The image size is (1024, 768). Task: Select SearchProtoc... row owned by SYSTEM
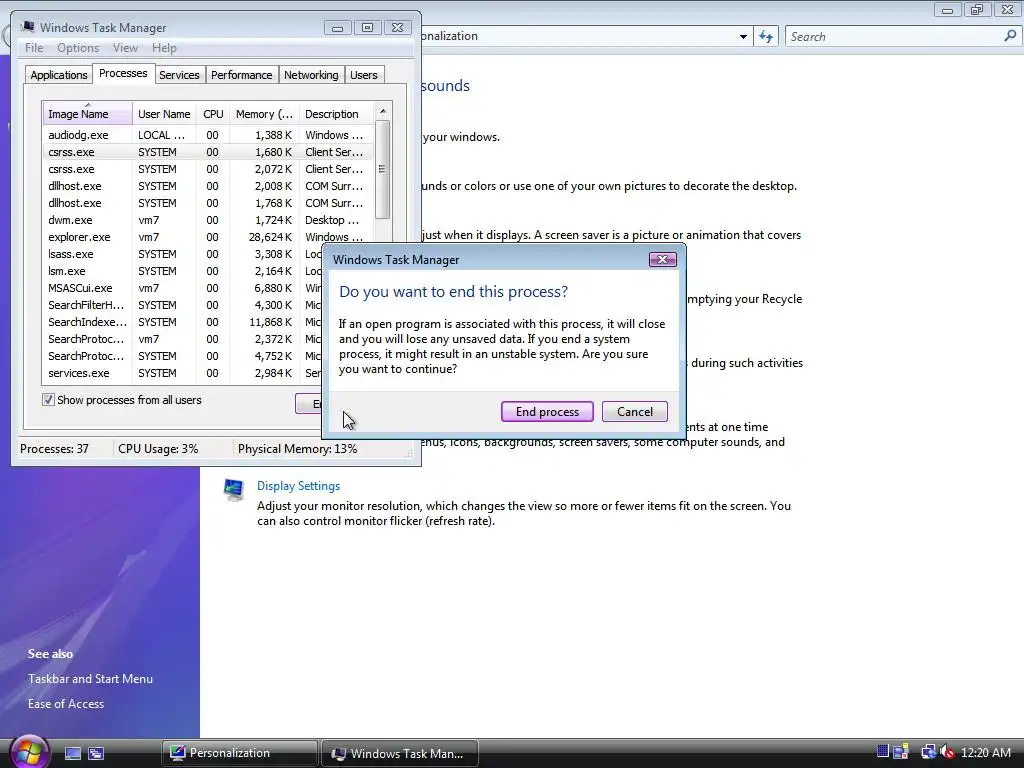[x=182, y=355]
